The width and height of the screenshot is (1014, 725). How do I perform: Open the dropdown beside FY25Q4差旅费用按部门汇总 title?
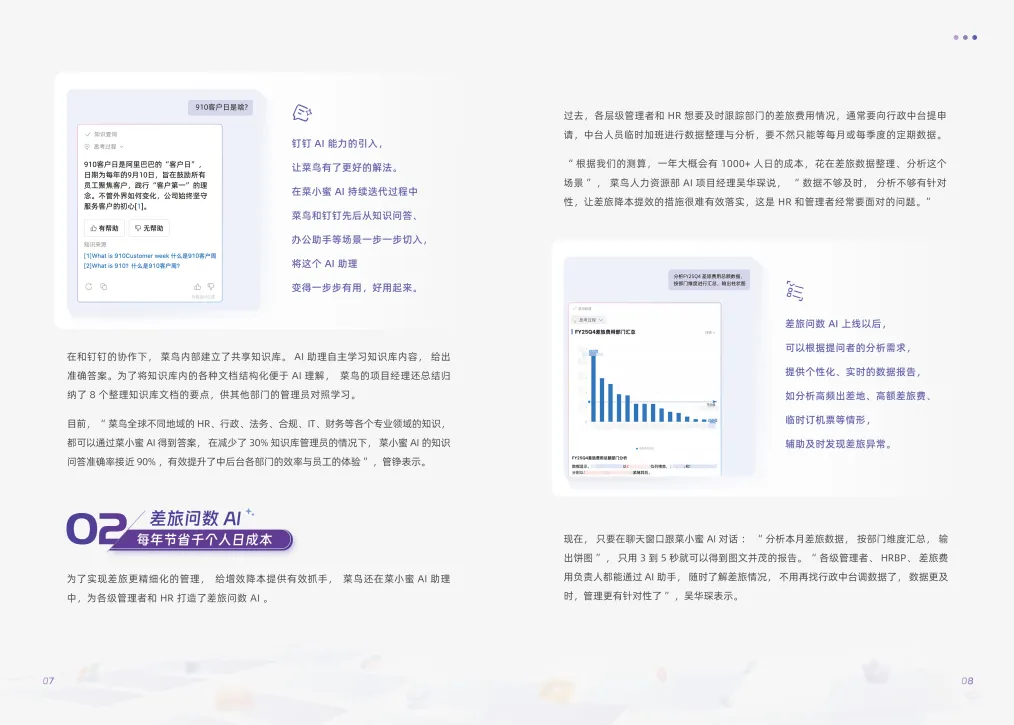click(x=709, y=331)
